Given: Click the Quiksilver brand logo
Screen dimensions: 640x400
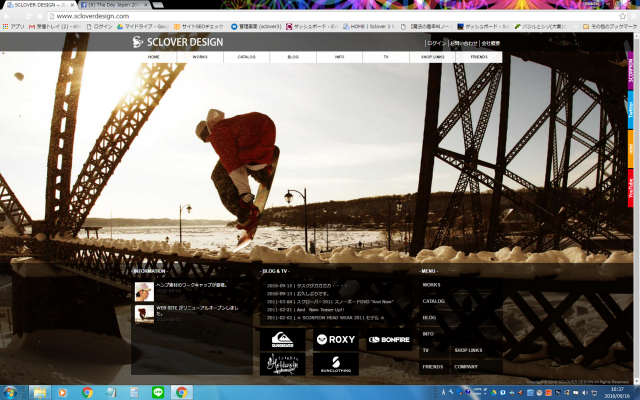Looking at the screenshot, I should click(282, 340).
